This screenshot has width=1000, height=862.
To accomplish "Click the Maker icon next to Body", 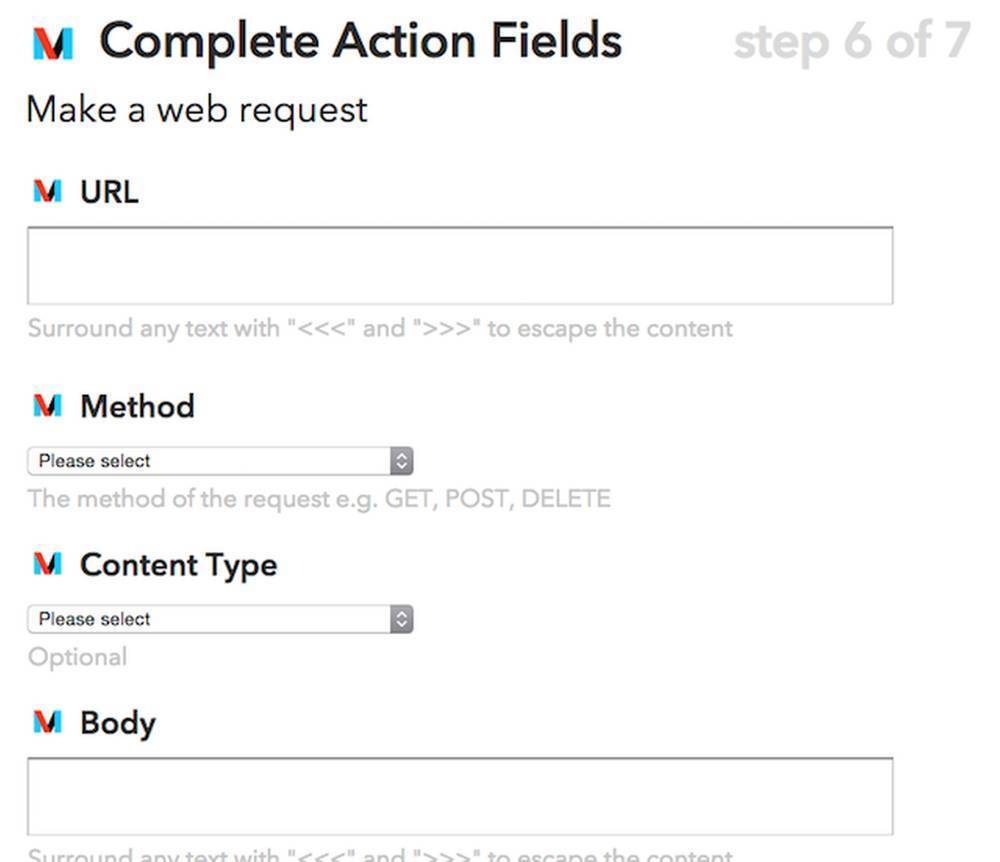I will tap(47, 722).
